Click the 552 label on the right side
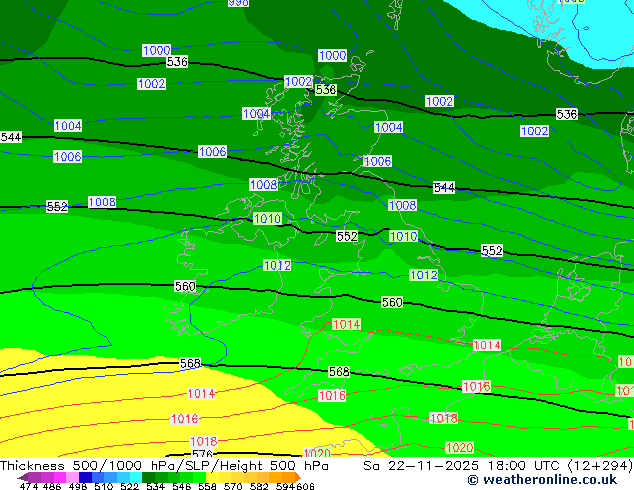The image size is (634, 490). [x=492, y=251]
